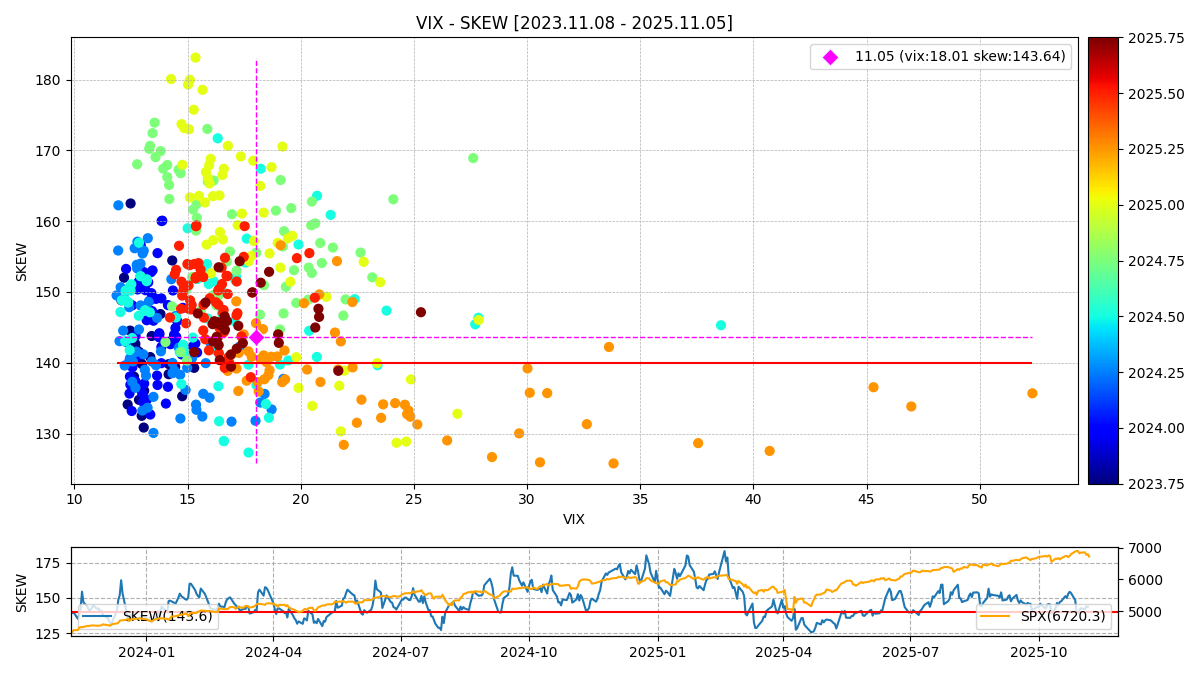Click the blue SKEW line sample in lower legend
Image resolution: width=1200 pixels, height=675 pixels.
click(96, 617)
